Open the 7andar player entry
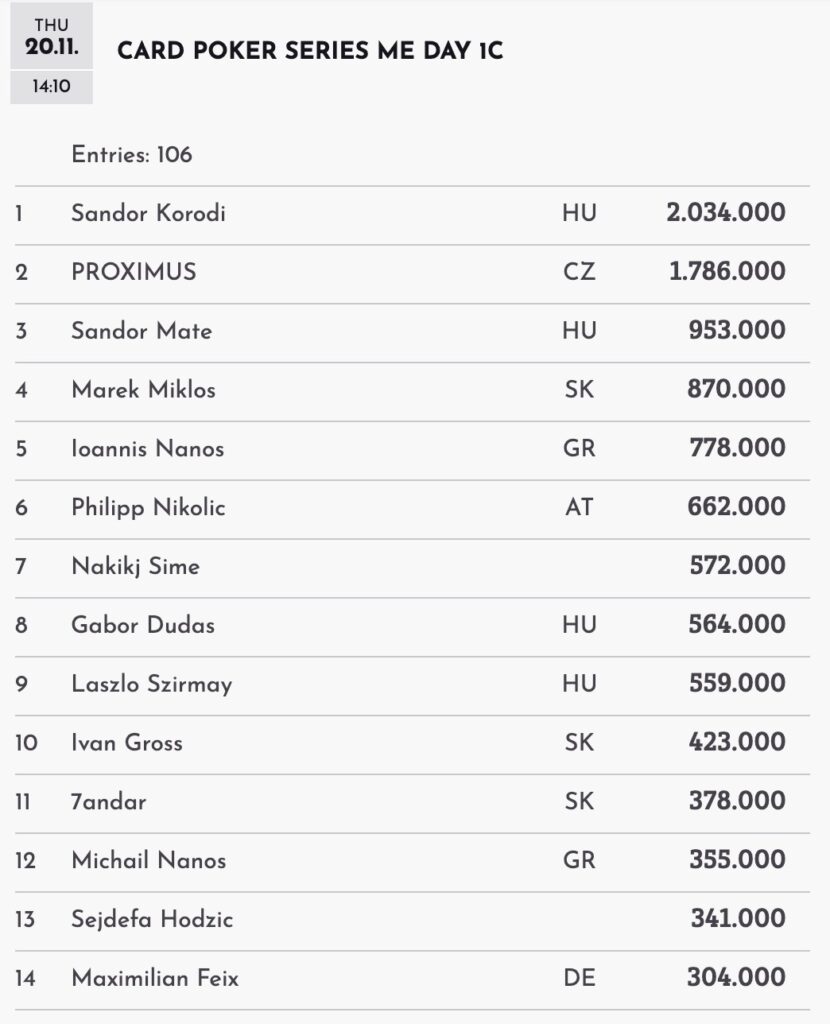The height and width of the screenshot is (1024, 830). 109,802
